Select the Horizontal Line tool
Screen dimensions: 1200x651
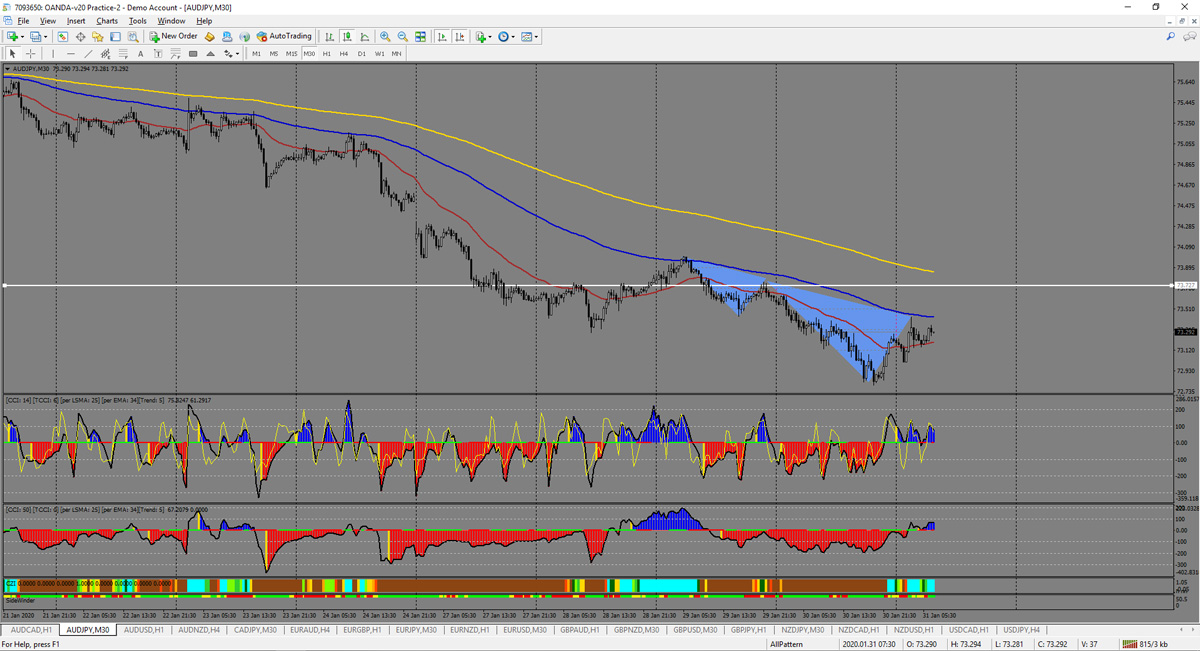pos(70,54)
